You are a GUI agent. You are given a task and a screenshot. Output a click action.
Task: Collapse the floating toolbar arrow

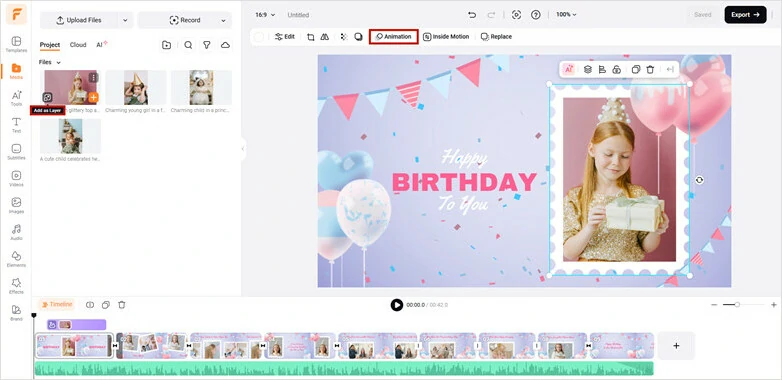(670, 69)
